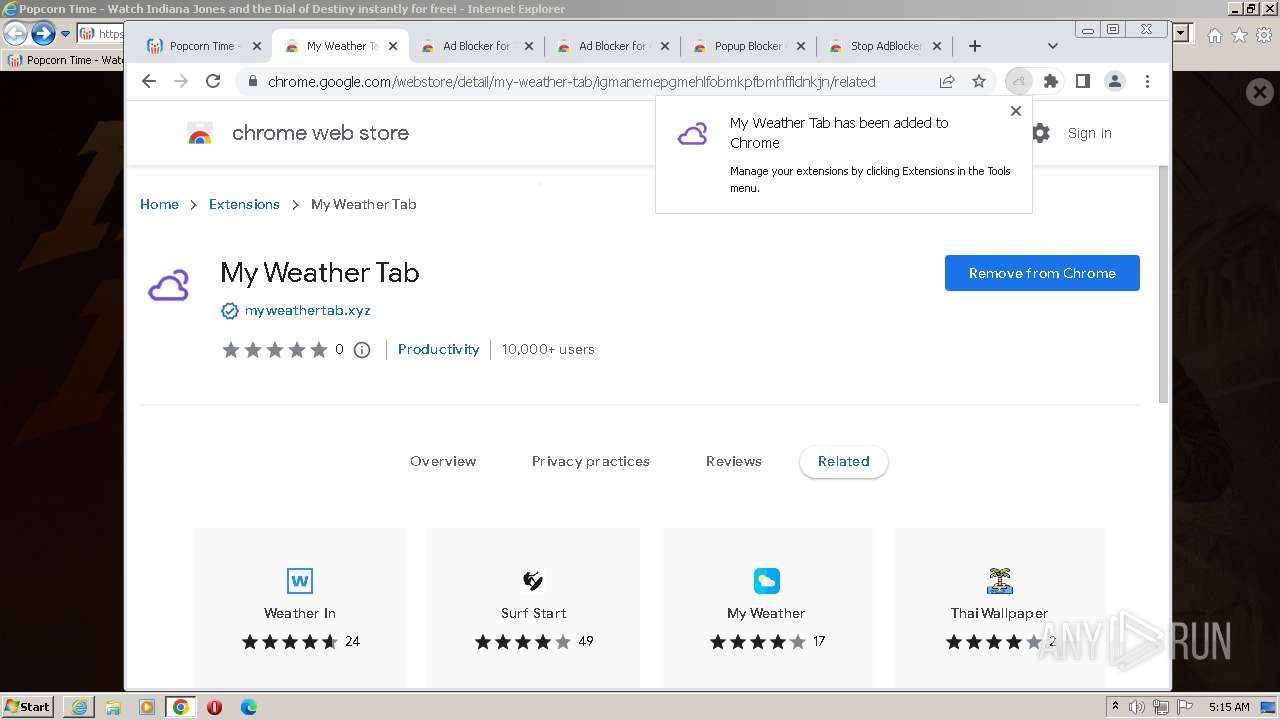Screen dimensions: 1280x720
Task: Open Internet Explorer tools gear
Action: (1264, 35)
